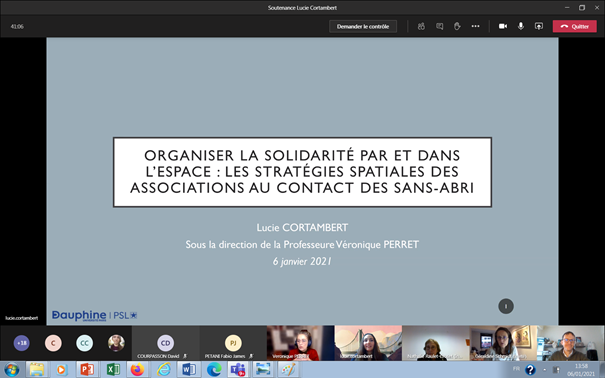
Task: Minimize the Teams meeting window
Action: [567, 8]
